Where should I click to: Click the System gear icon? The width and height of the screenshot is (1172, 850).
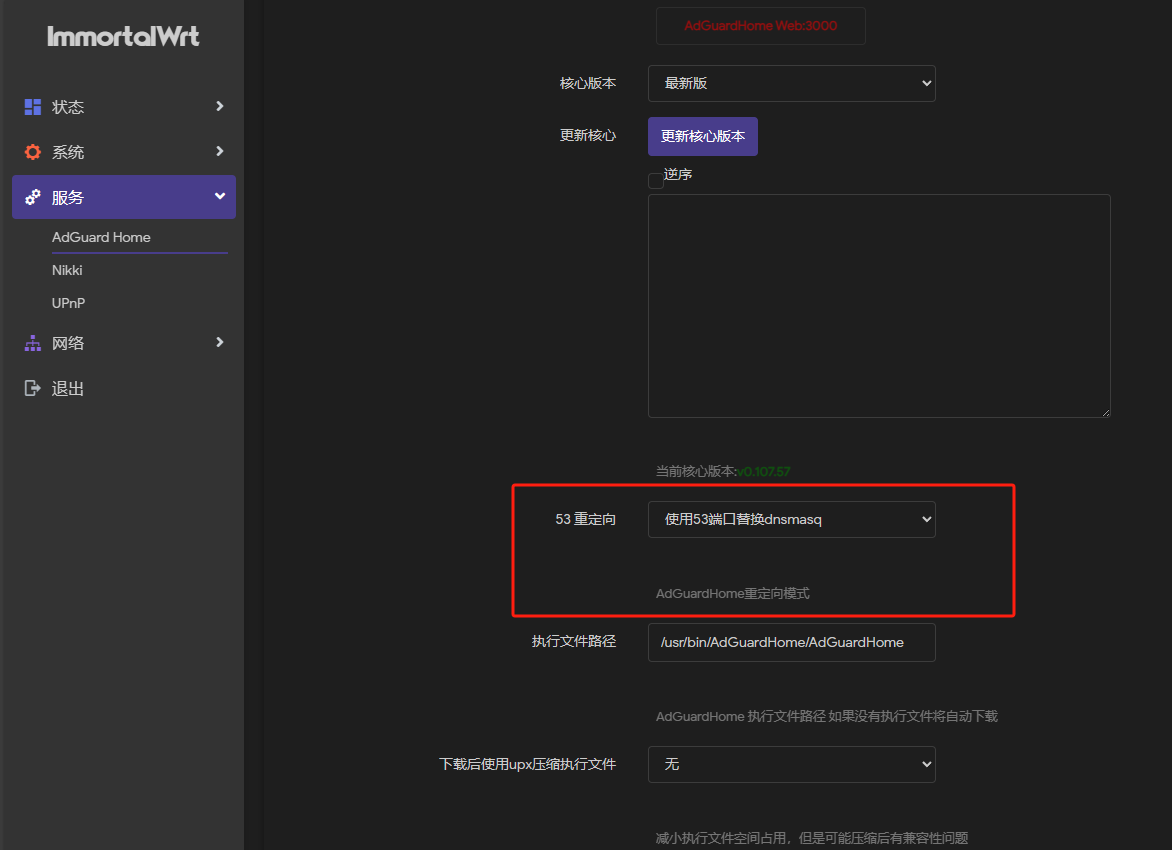[x=33, y=152]
